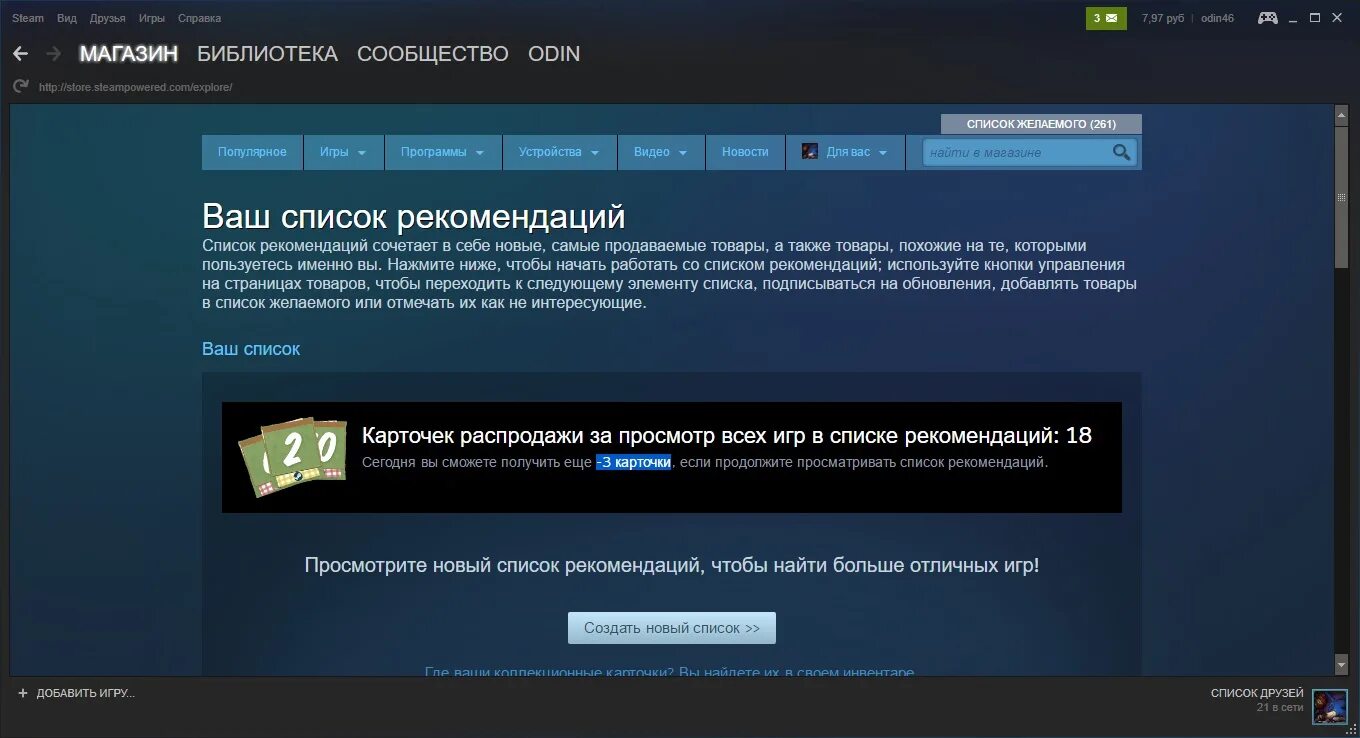Click the ДОБАВИТЬ ИГРУ... label
Screen dimensions: 1360x738
pyautogui.click(x=86, y=693)
